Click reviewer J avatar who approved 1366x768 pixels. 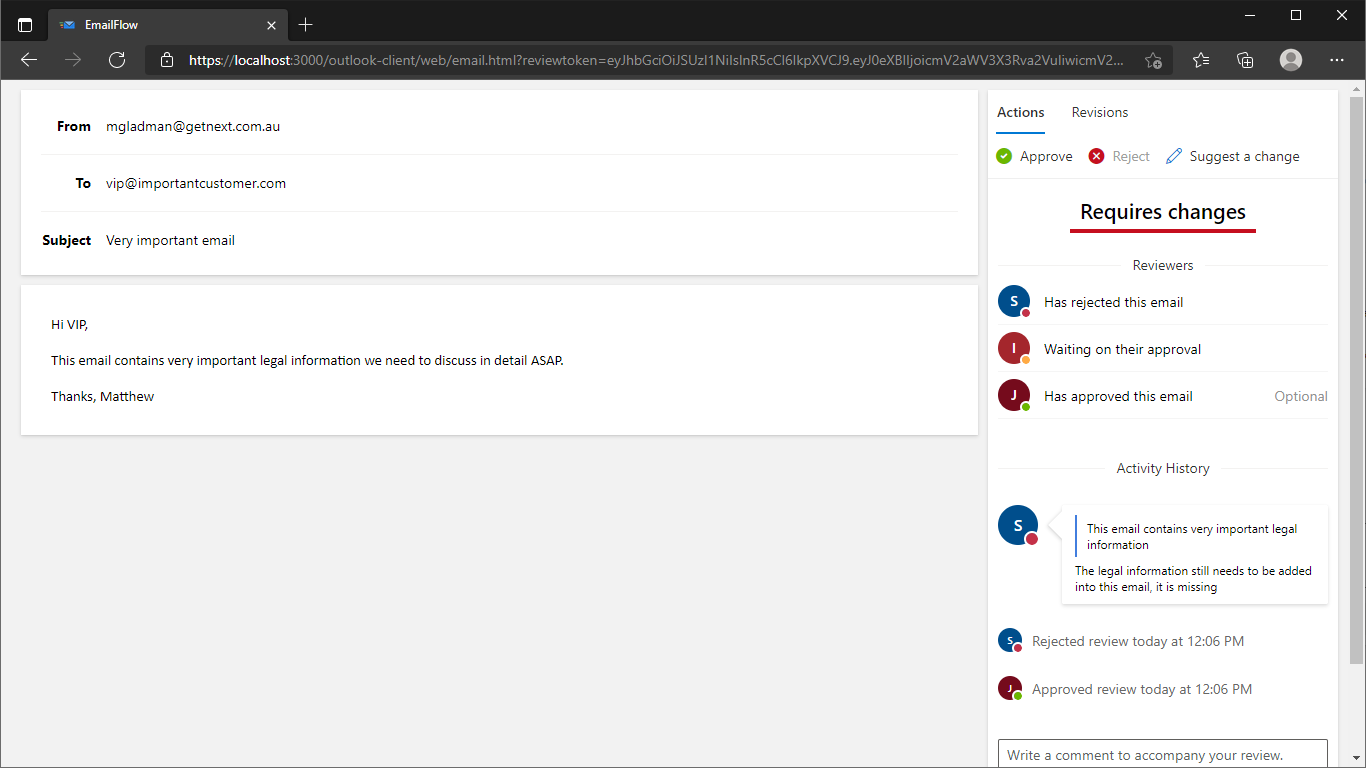pyautogui.click(x=1014, y=396)
